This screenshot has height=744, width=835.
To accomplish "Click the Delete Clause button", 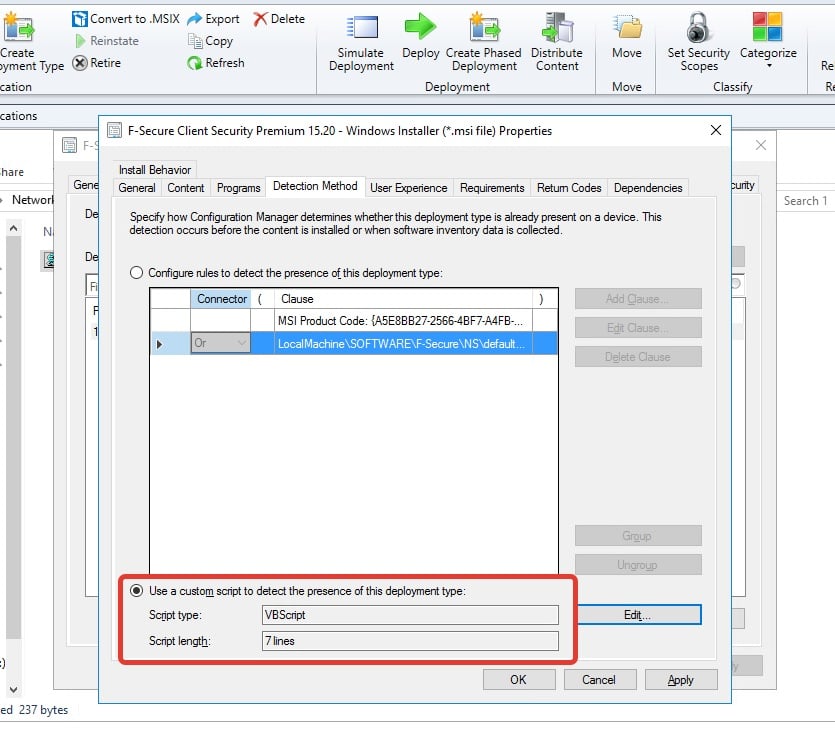I will tap(638, 357).
